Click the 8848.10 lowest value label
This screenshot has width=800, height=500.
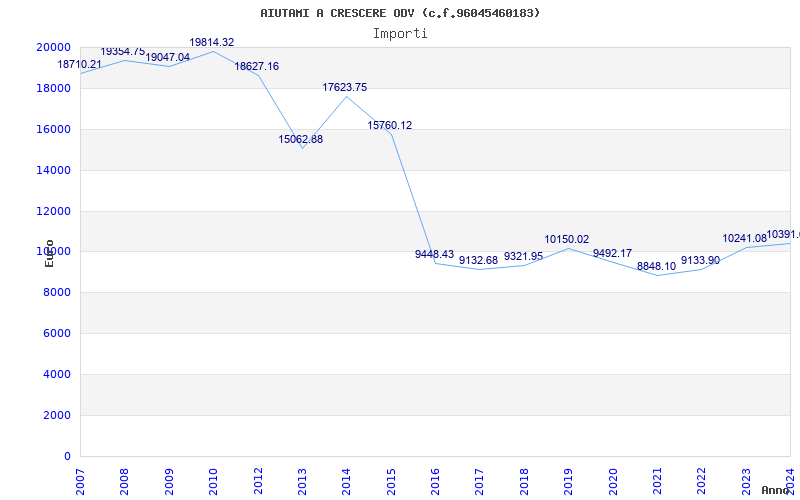click(x=656, y=266)
